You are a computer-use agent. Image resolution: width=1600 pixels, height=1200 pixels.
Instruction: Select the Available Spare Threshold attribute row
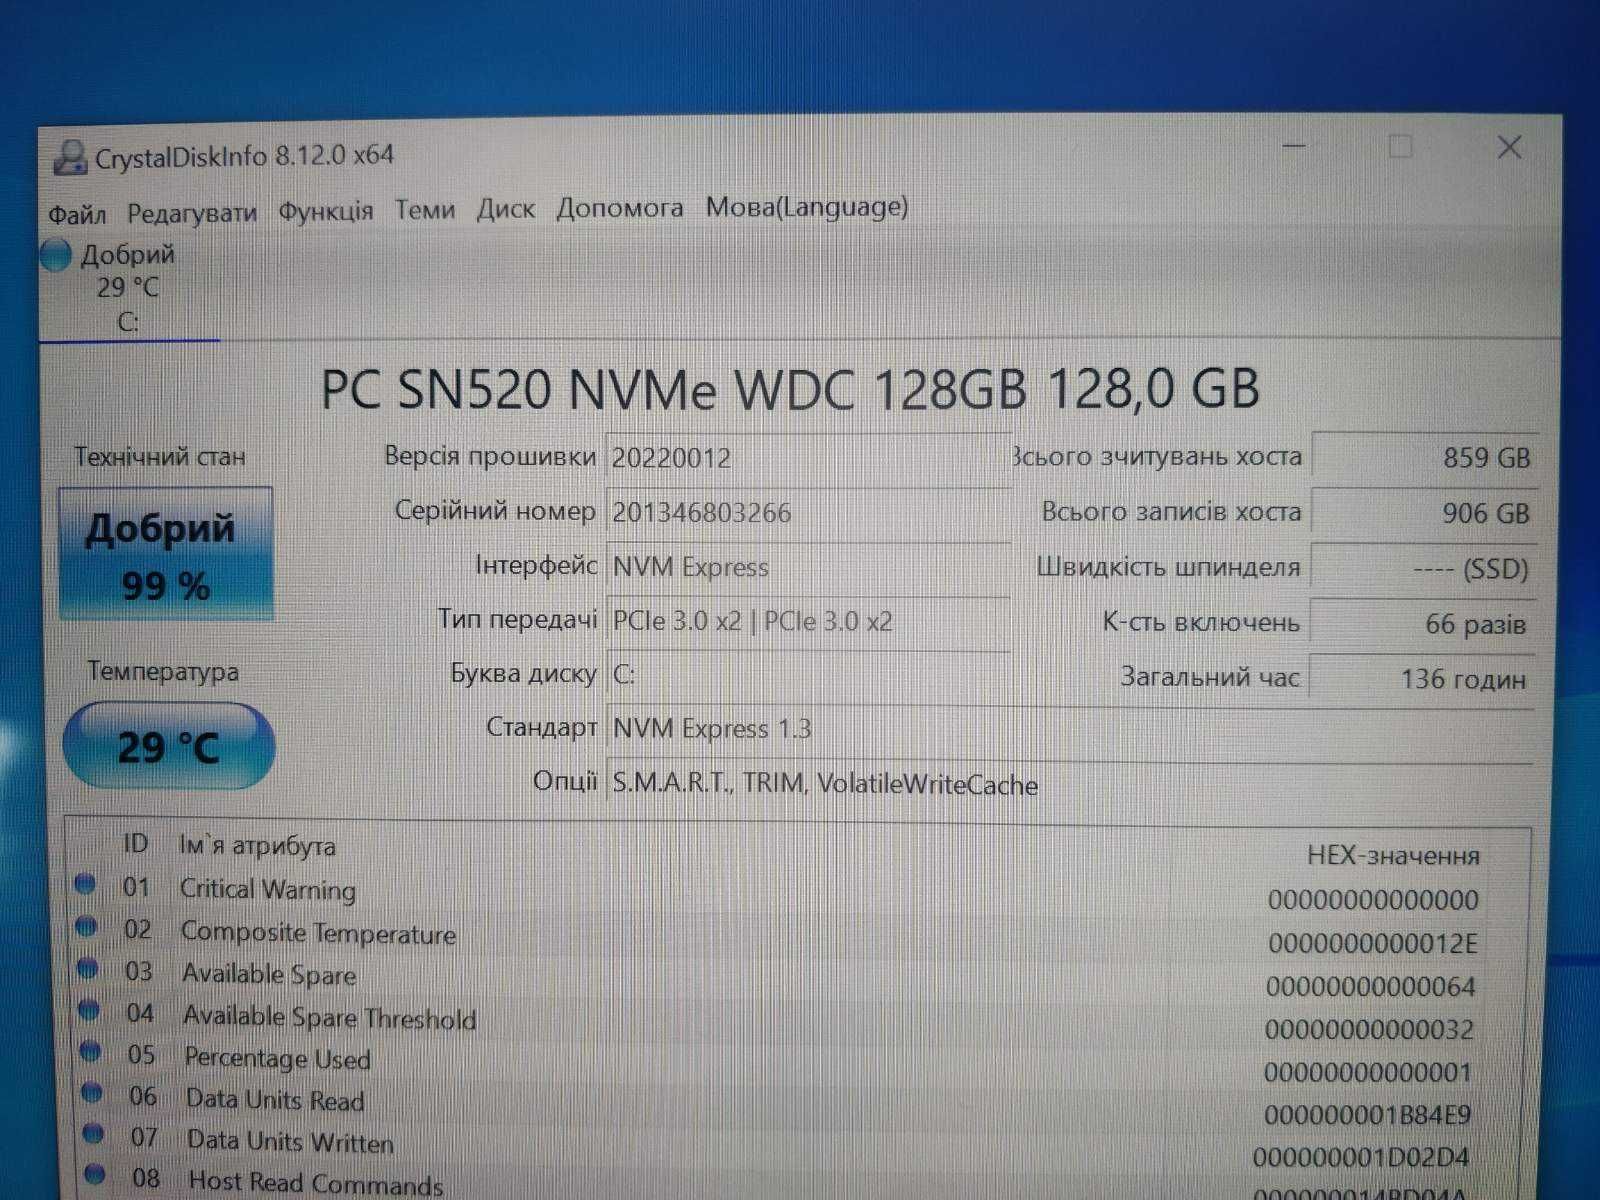[778, 1020]
